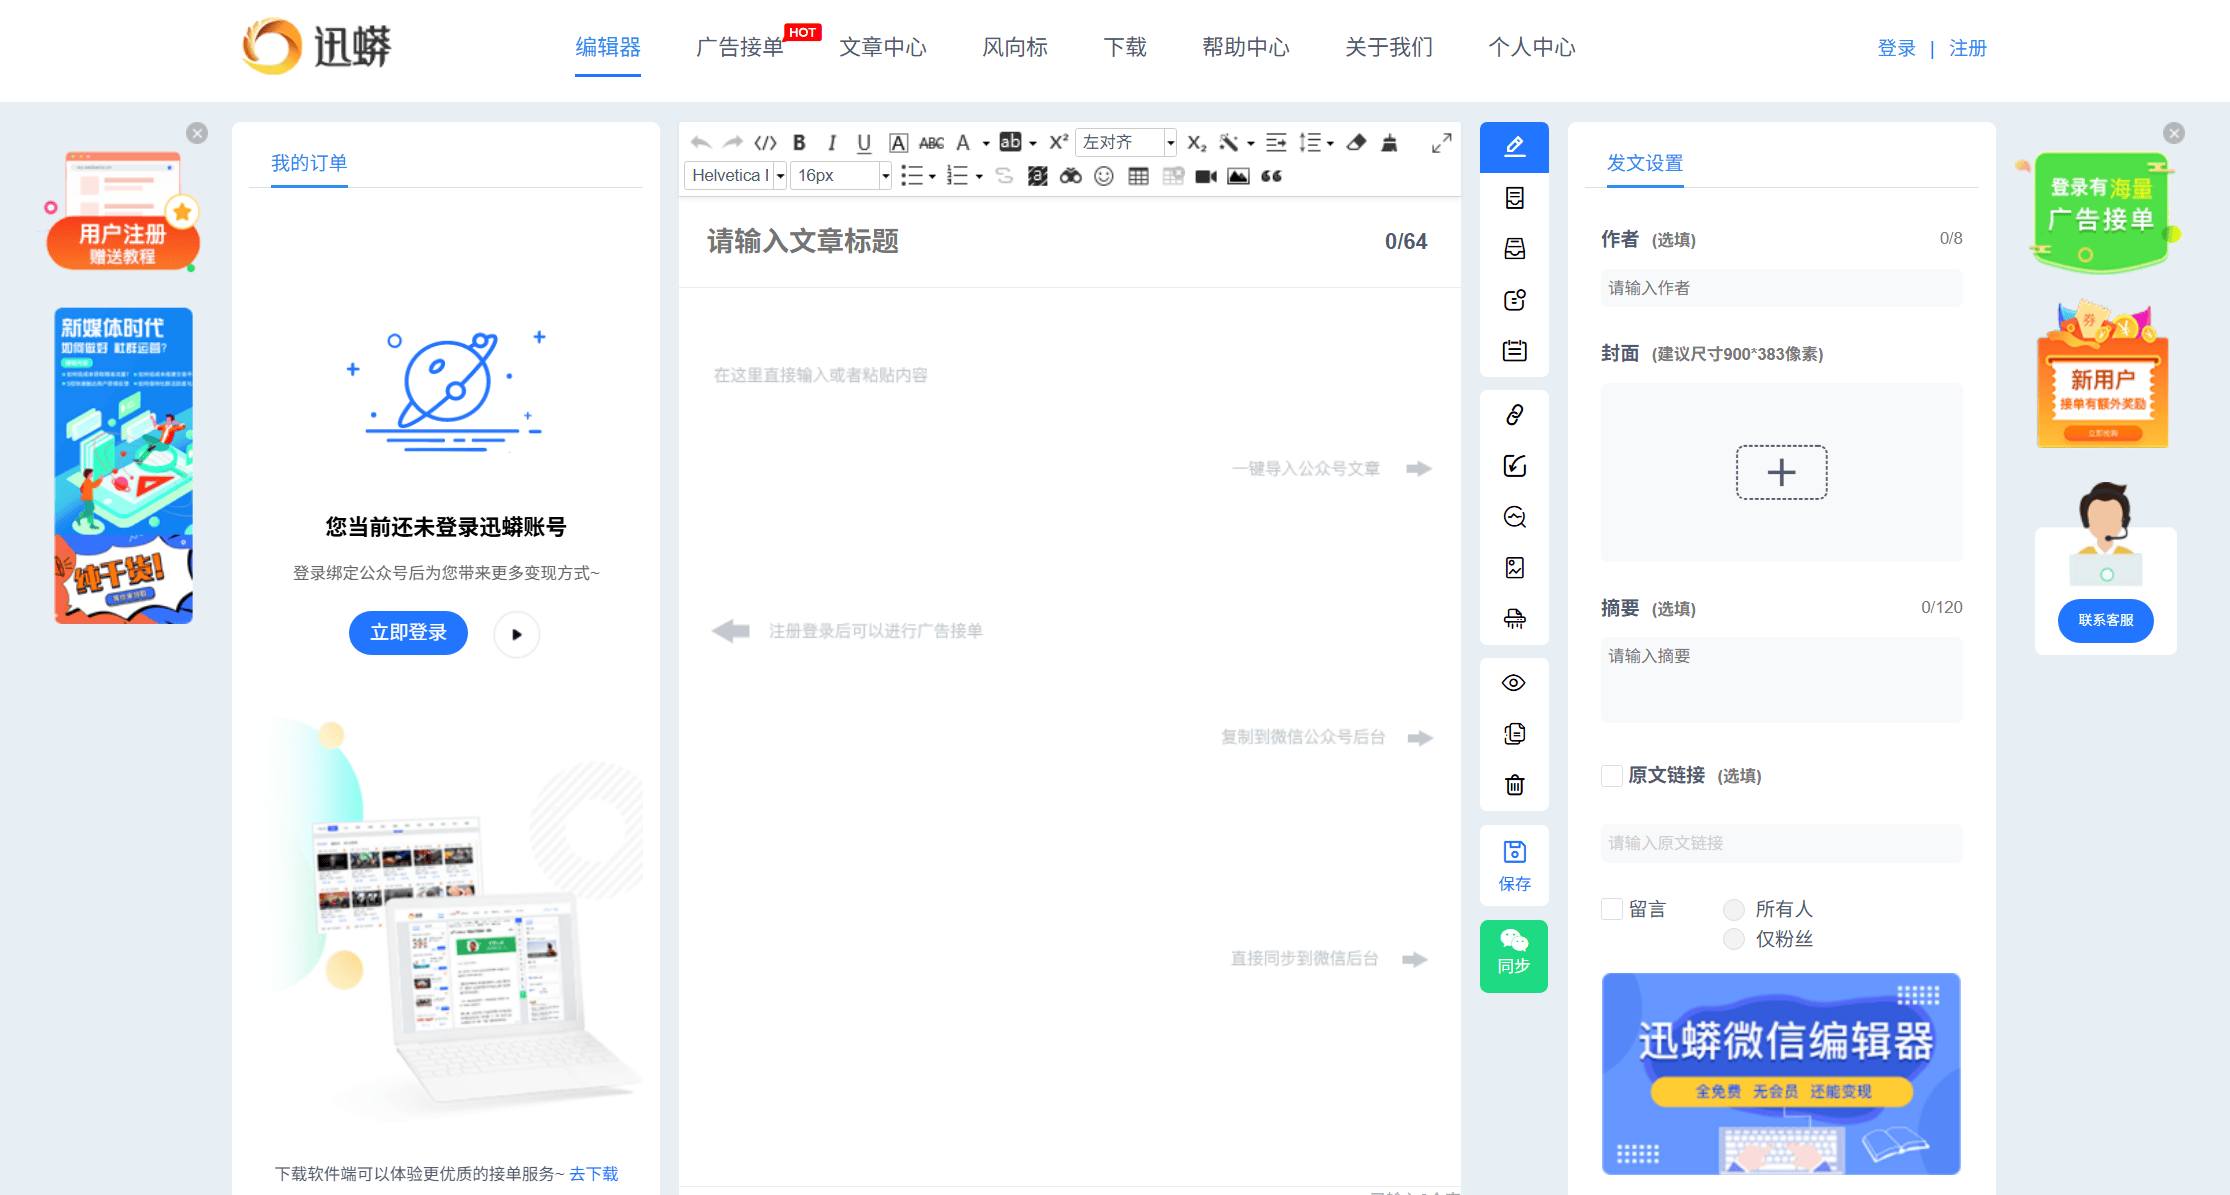Viewport: 2230px width, 1195px height.
Task: Enable the 原文链接 checkbox
Action: click(x=1611, y=775)
